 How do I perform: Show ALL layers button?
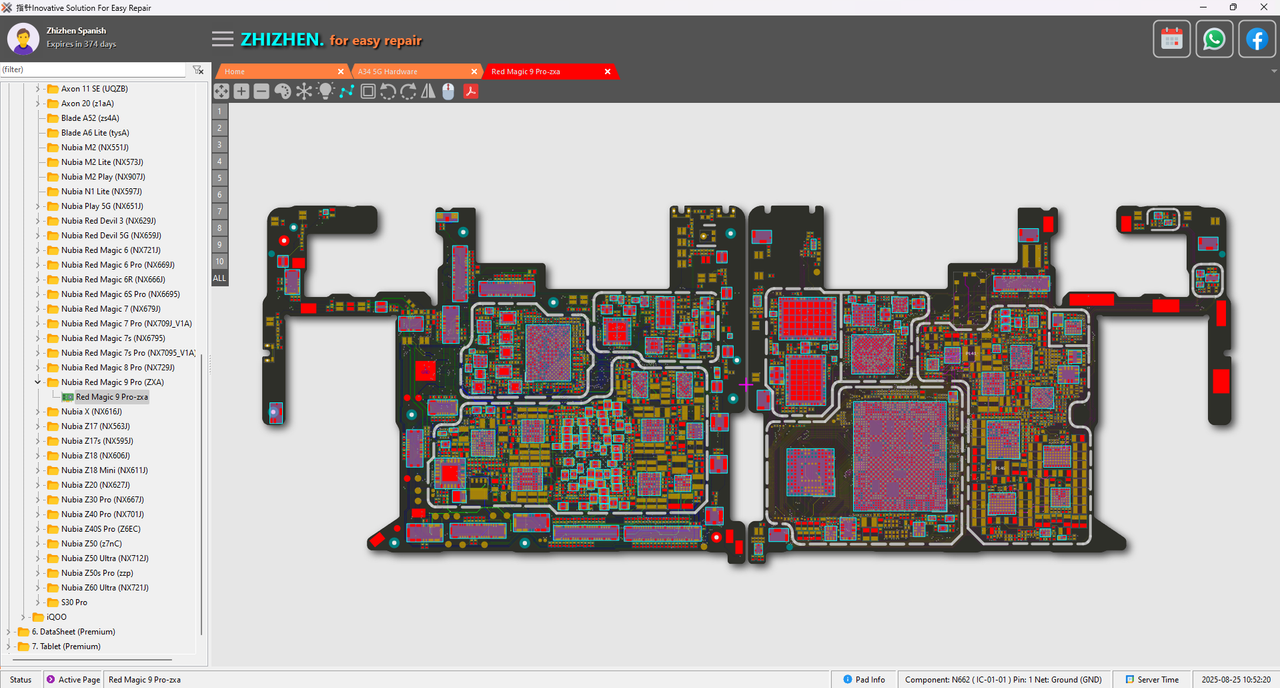(220, 278)
